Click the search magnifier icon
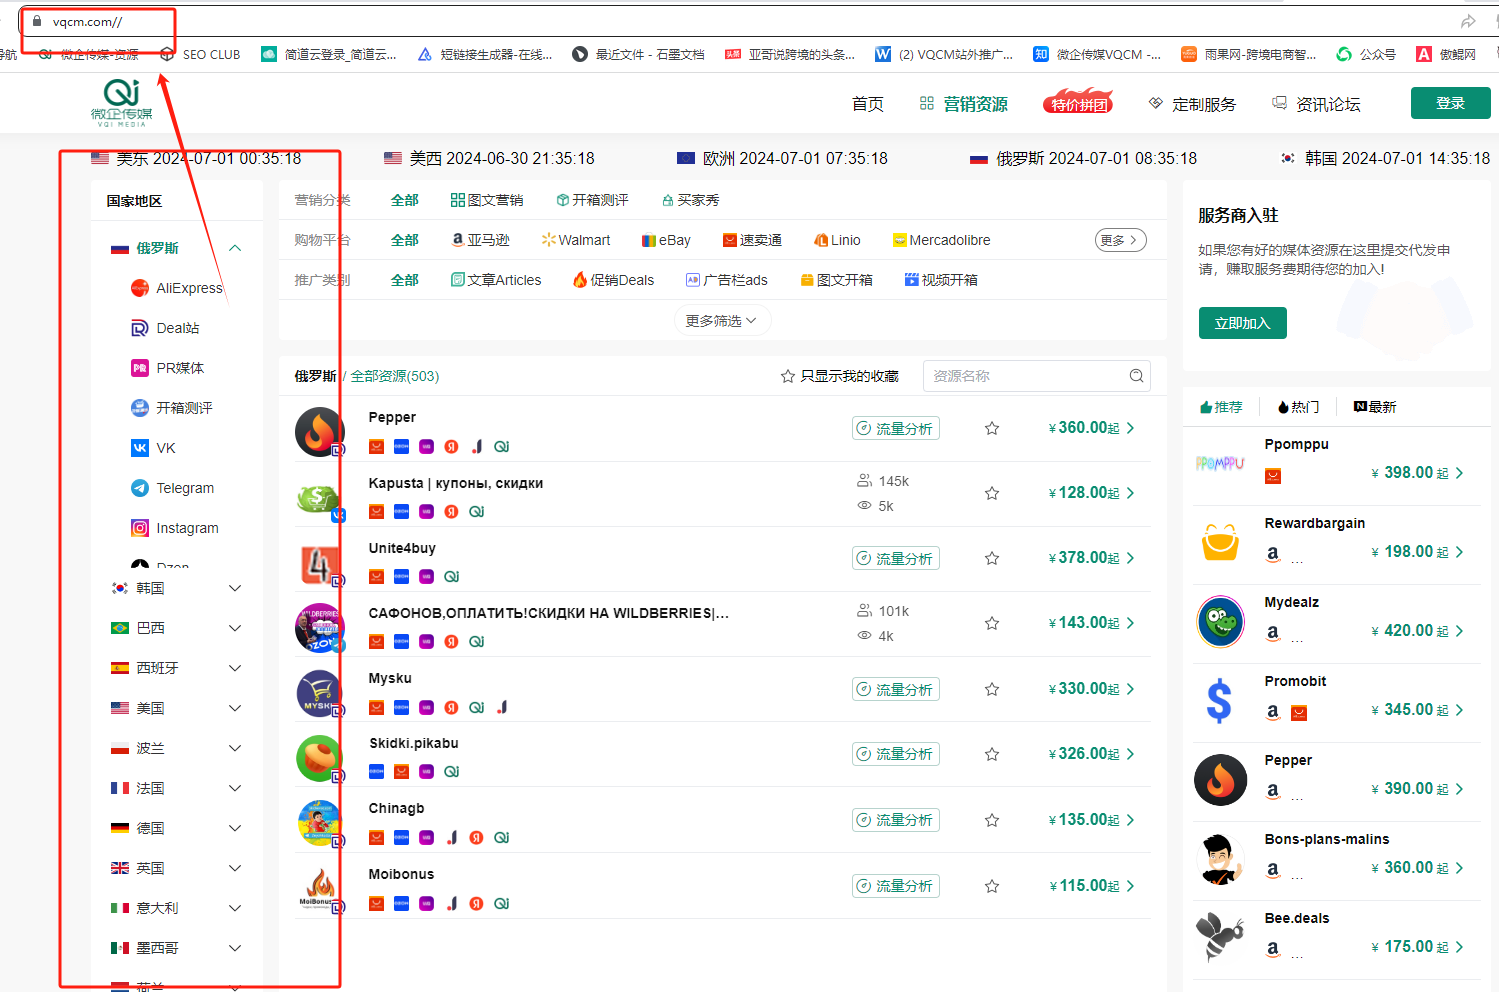The width and height of the screenshot is (1499, 992). 1136,376
